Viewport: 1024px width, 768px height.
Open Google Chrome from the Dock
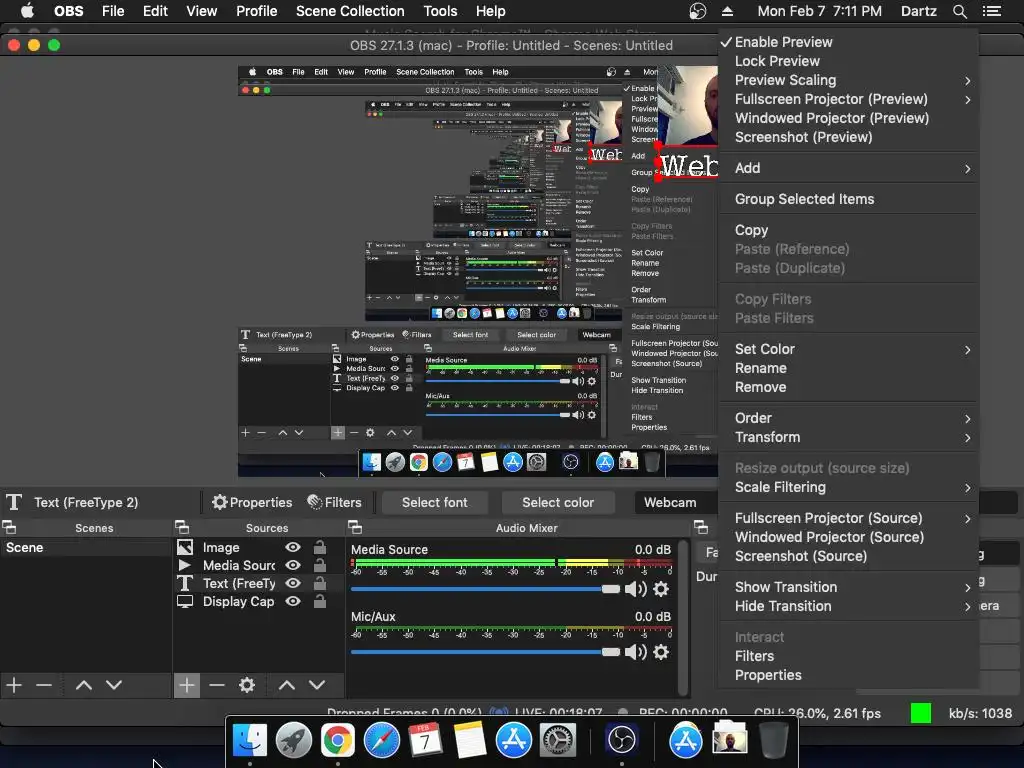337,740
